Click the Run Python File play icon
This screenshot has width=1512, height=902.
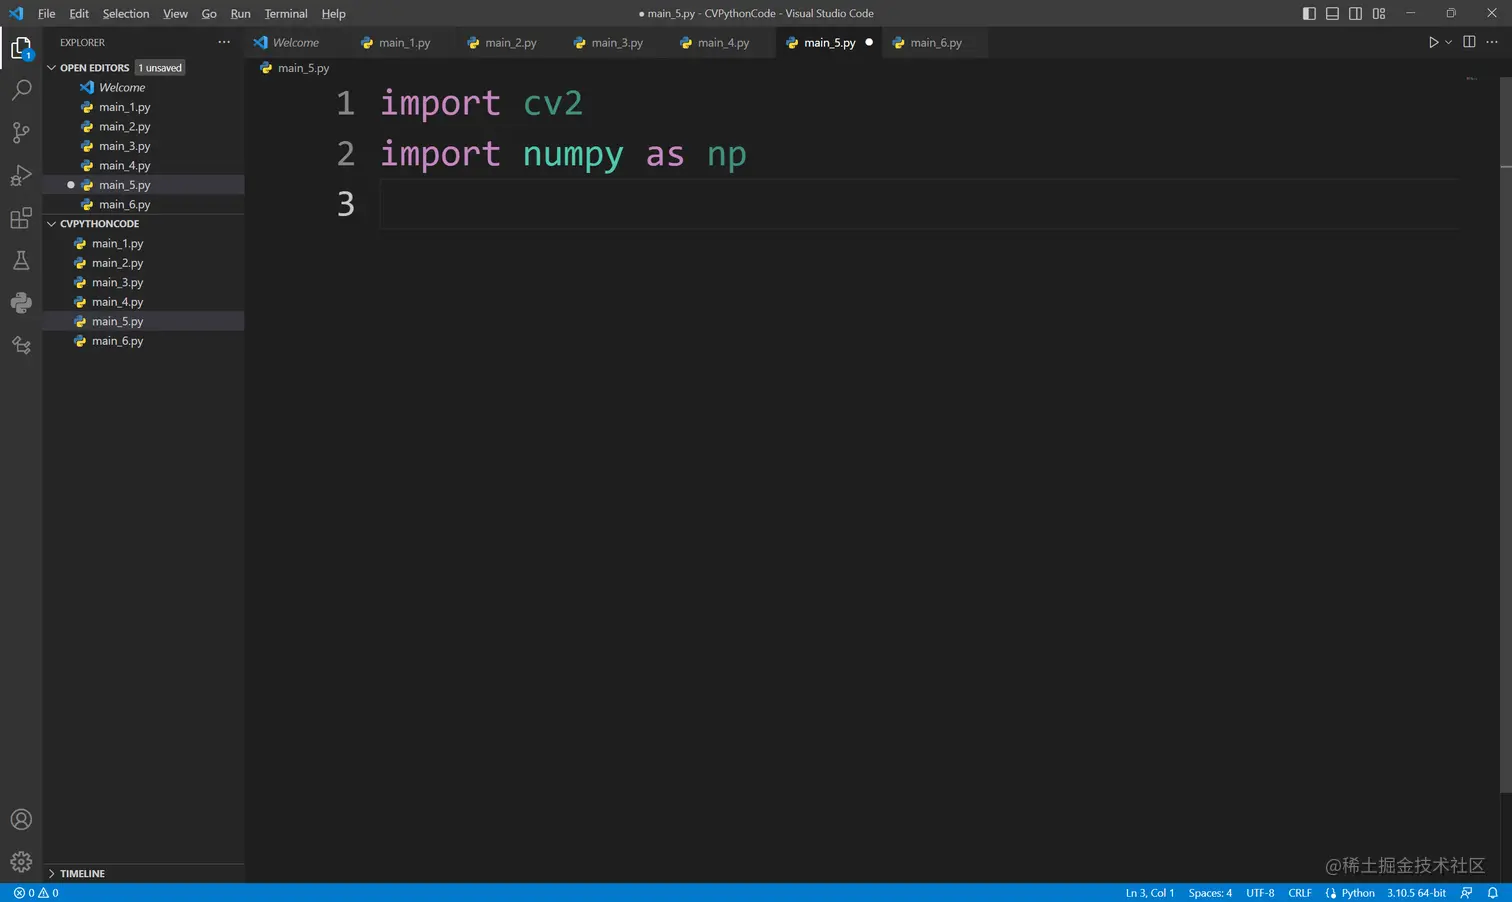(x=1433, y=42)
